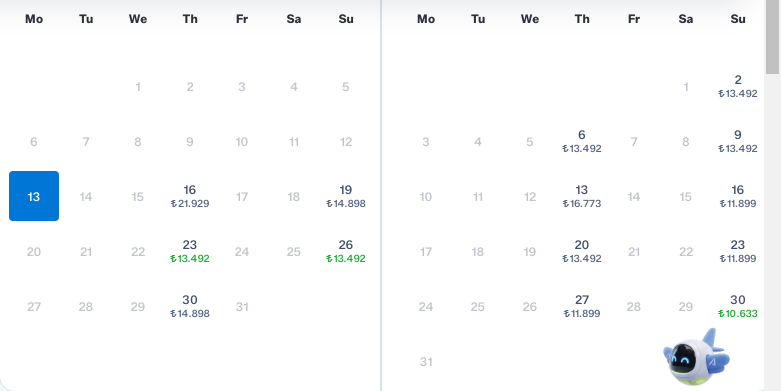781x391 pixels.
Task: Select Sunday 26 with green ₺13.492 price
Action: pyautogui.click(x=346, y=251)
